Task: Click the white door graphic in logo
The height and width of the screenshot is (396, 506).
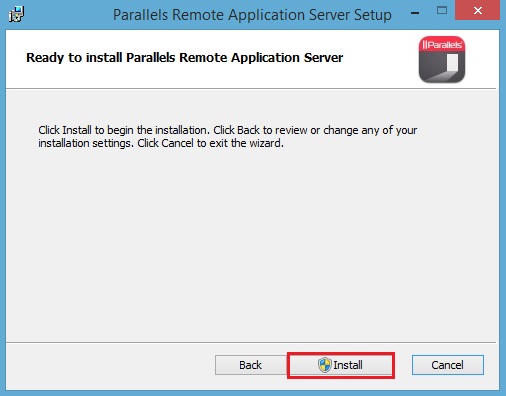Action: [x=452, y=62]
